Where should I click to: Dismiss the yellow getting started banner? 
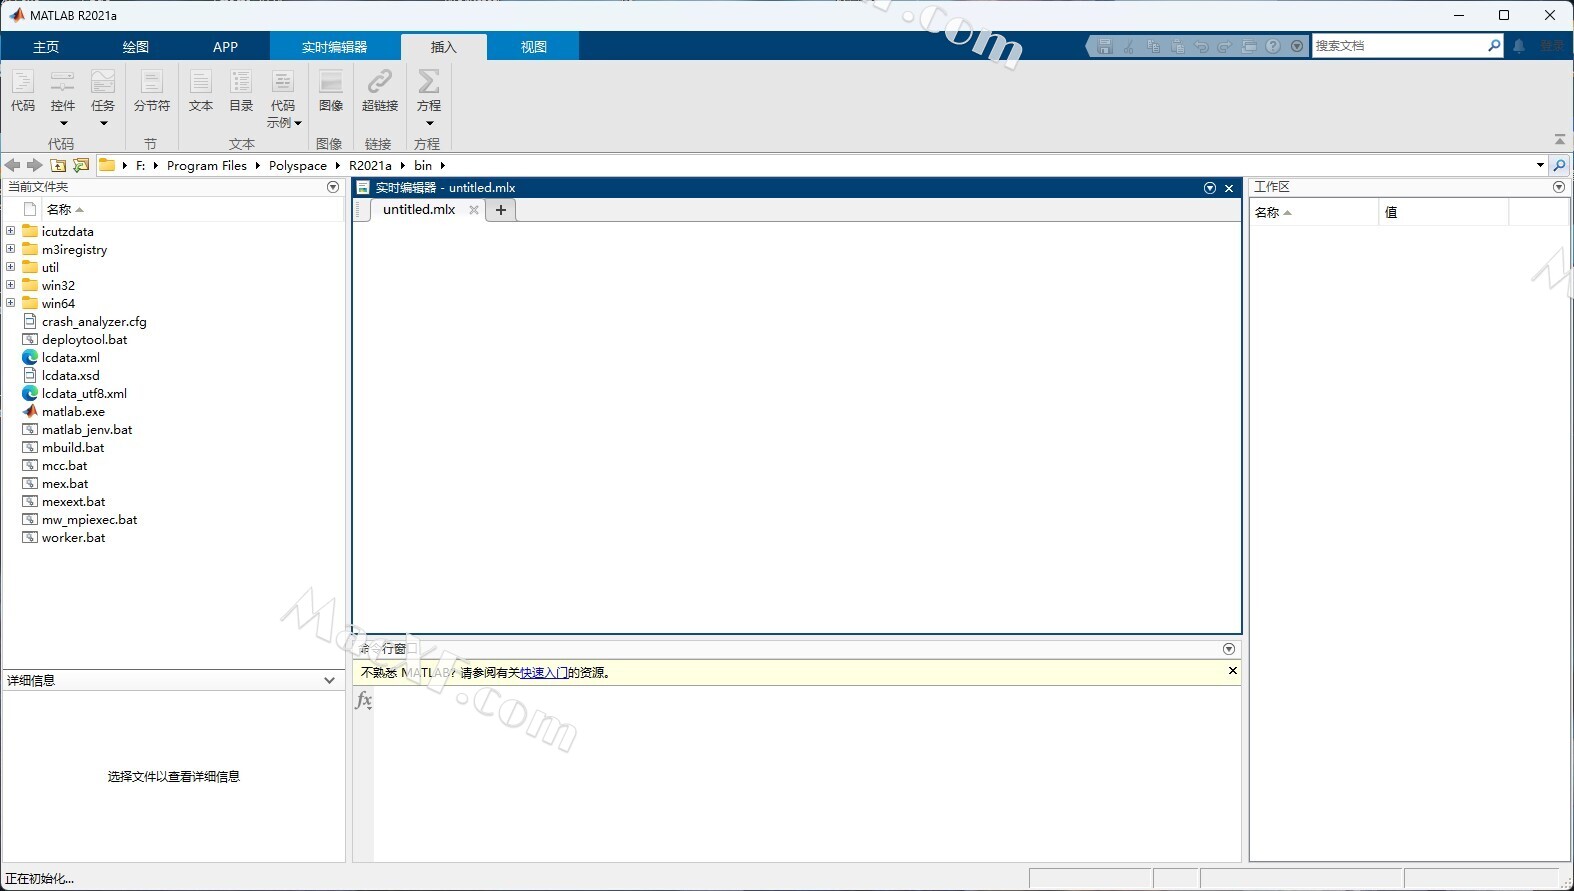[1232, 671]
